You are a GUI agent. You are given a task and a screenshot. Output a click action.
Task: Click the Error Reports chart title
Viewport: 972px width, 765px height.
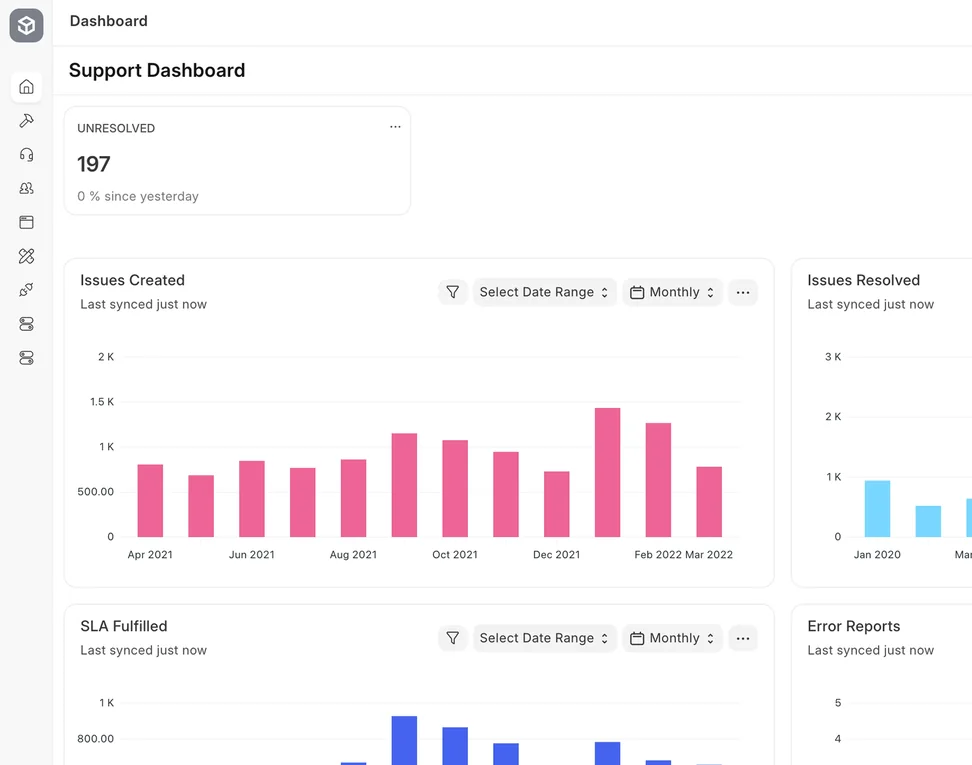pyautogui.click(x=853, y=626)
